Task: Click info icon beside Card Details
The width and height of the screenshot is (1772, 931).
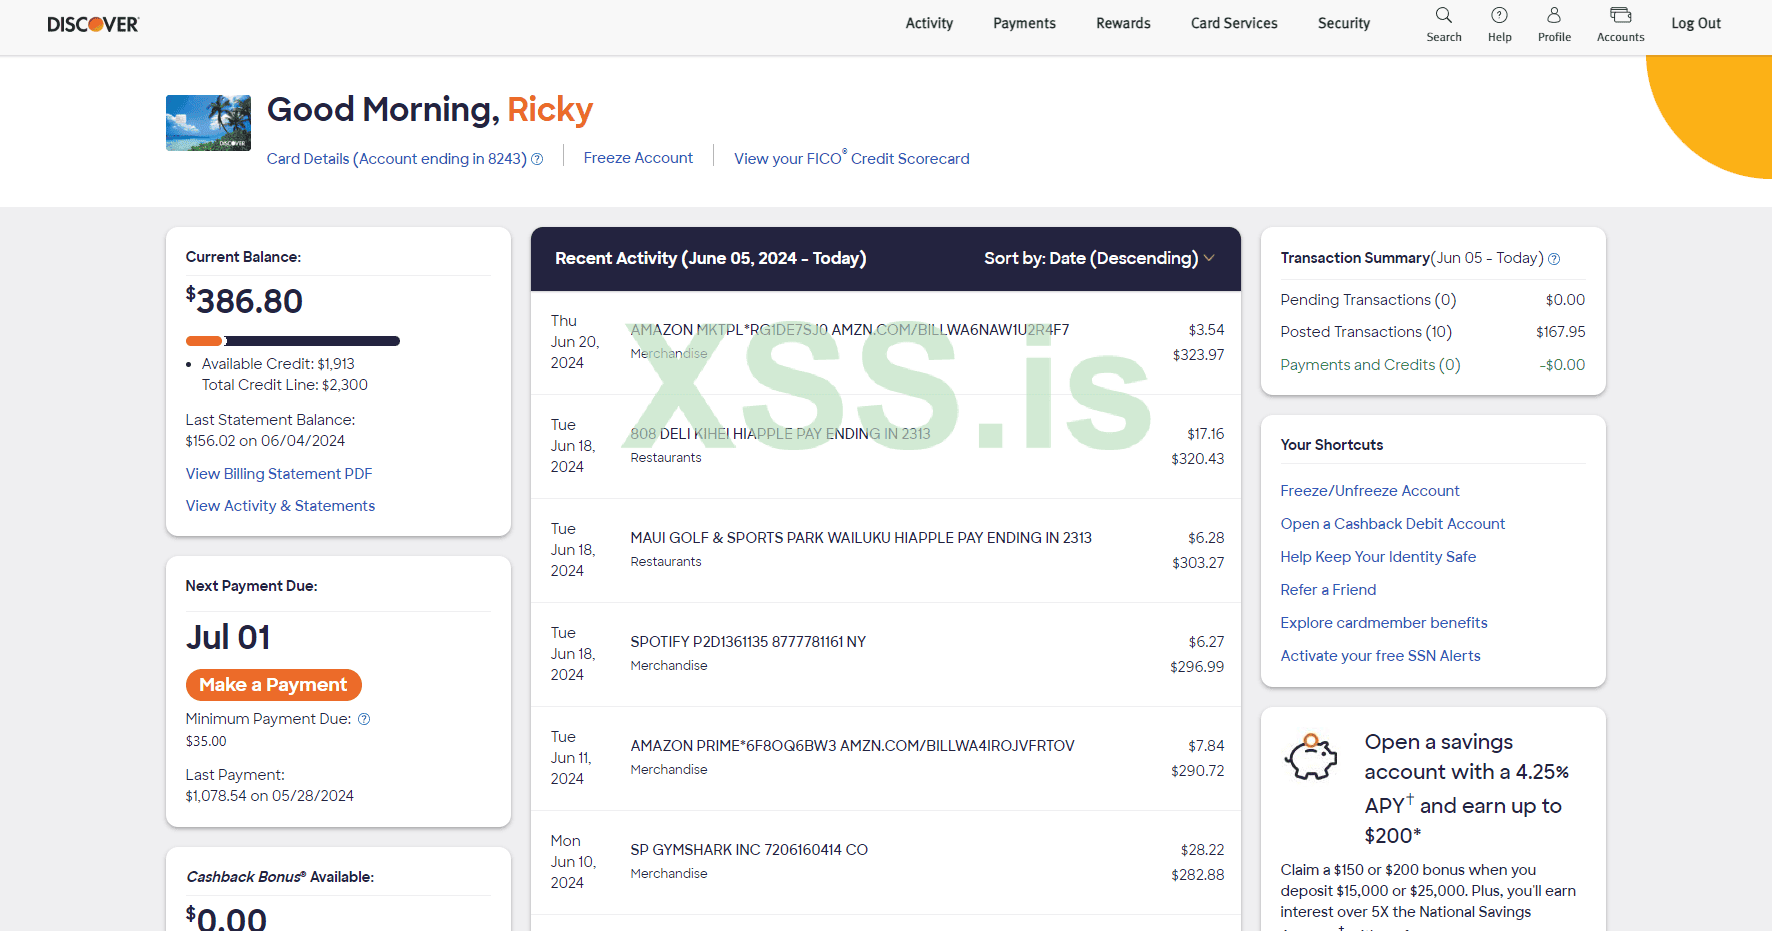Action: 537,159
